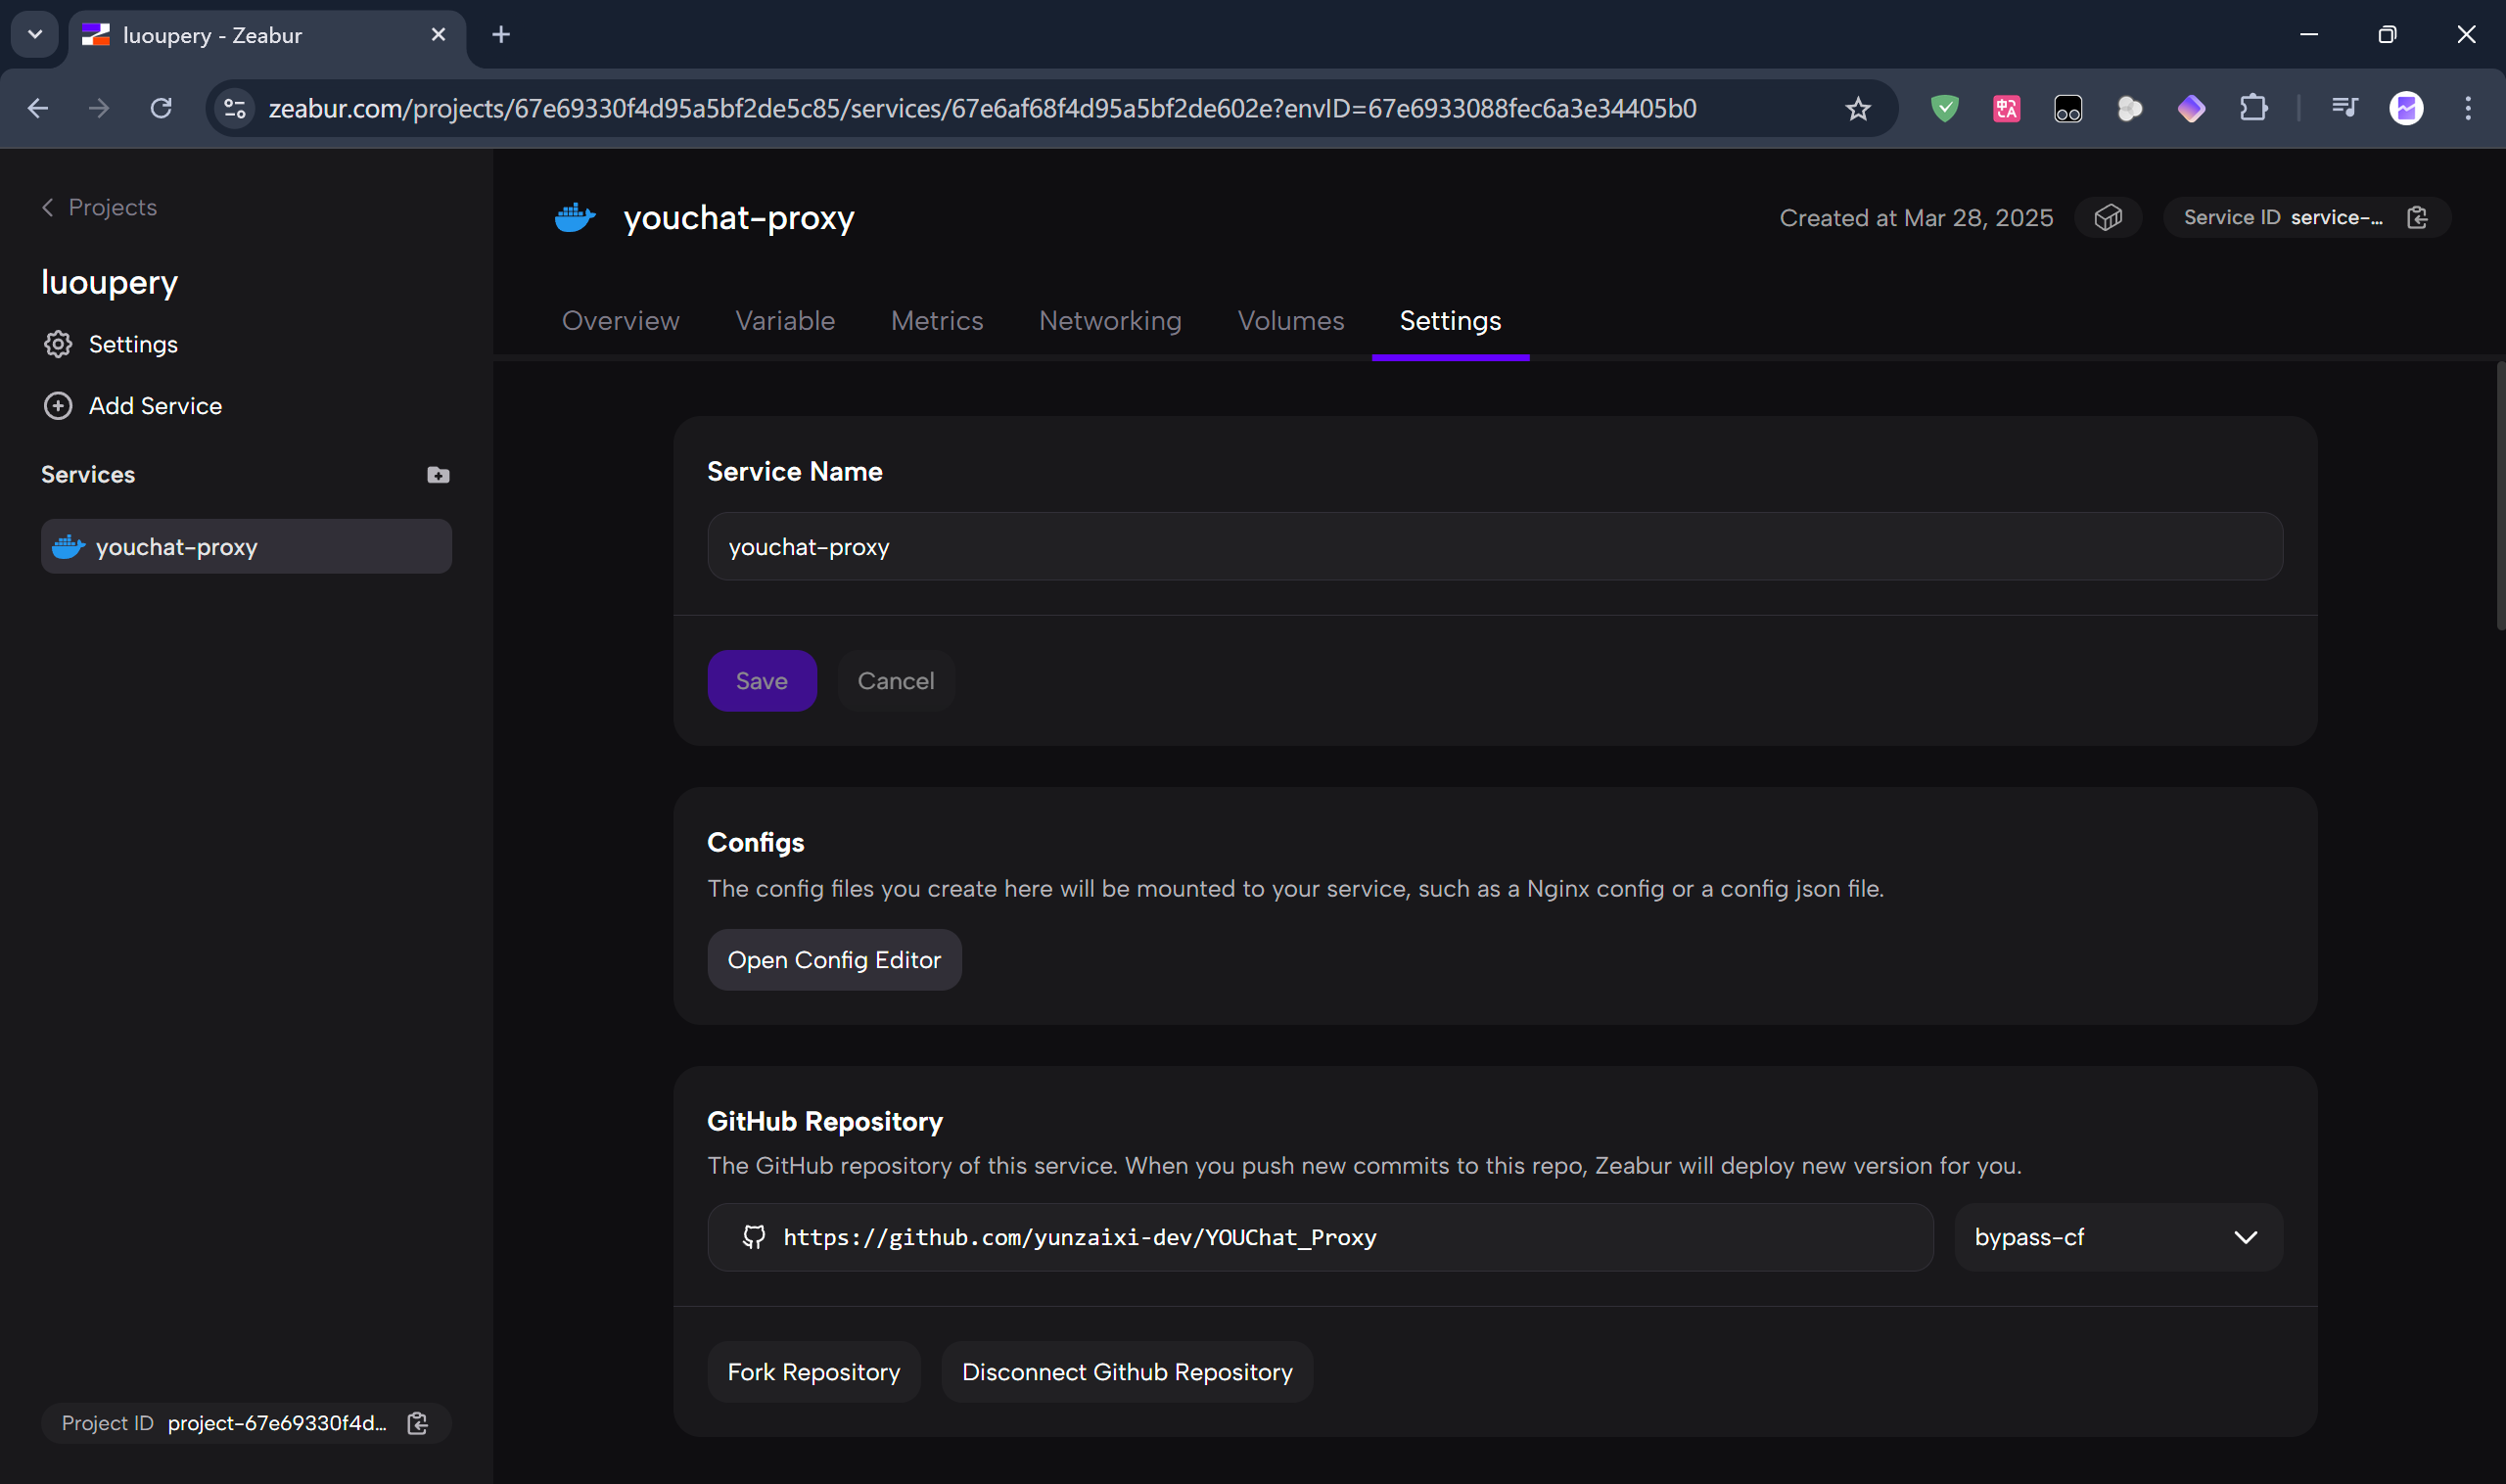The height and width of the screenshot is (1484, 2506).
Task: Click the Open Config Editor button
Action: coord(833,960)
